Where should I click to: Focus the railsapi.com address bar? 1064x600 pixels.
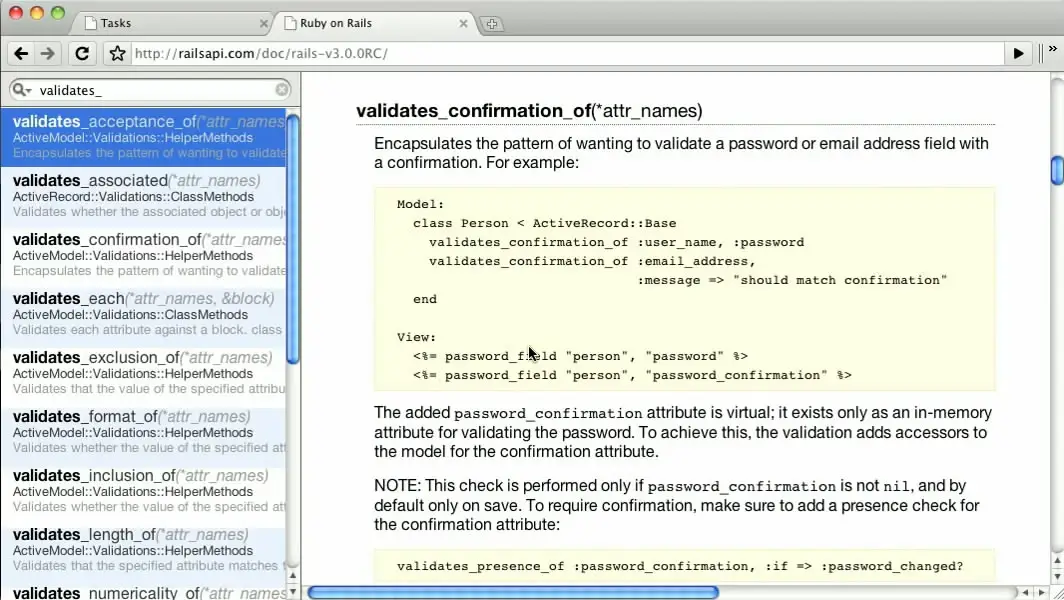coord(567,54)
